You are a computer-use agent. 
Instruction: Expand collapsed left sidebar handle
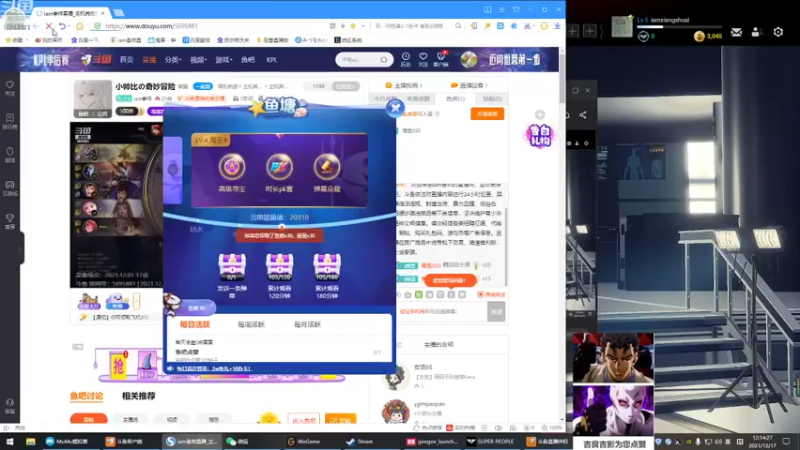point(21,248)
